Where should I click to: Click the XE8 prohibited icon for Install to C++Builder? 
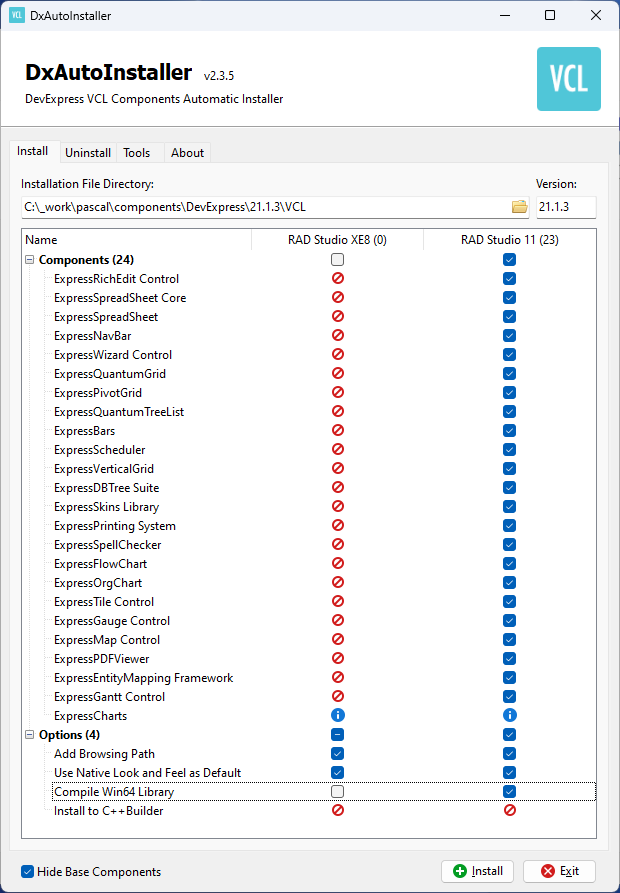(x=338, y=810)
